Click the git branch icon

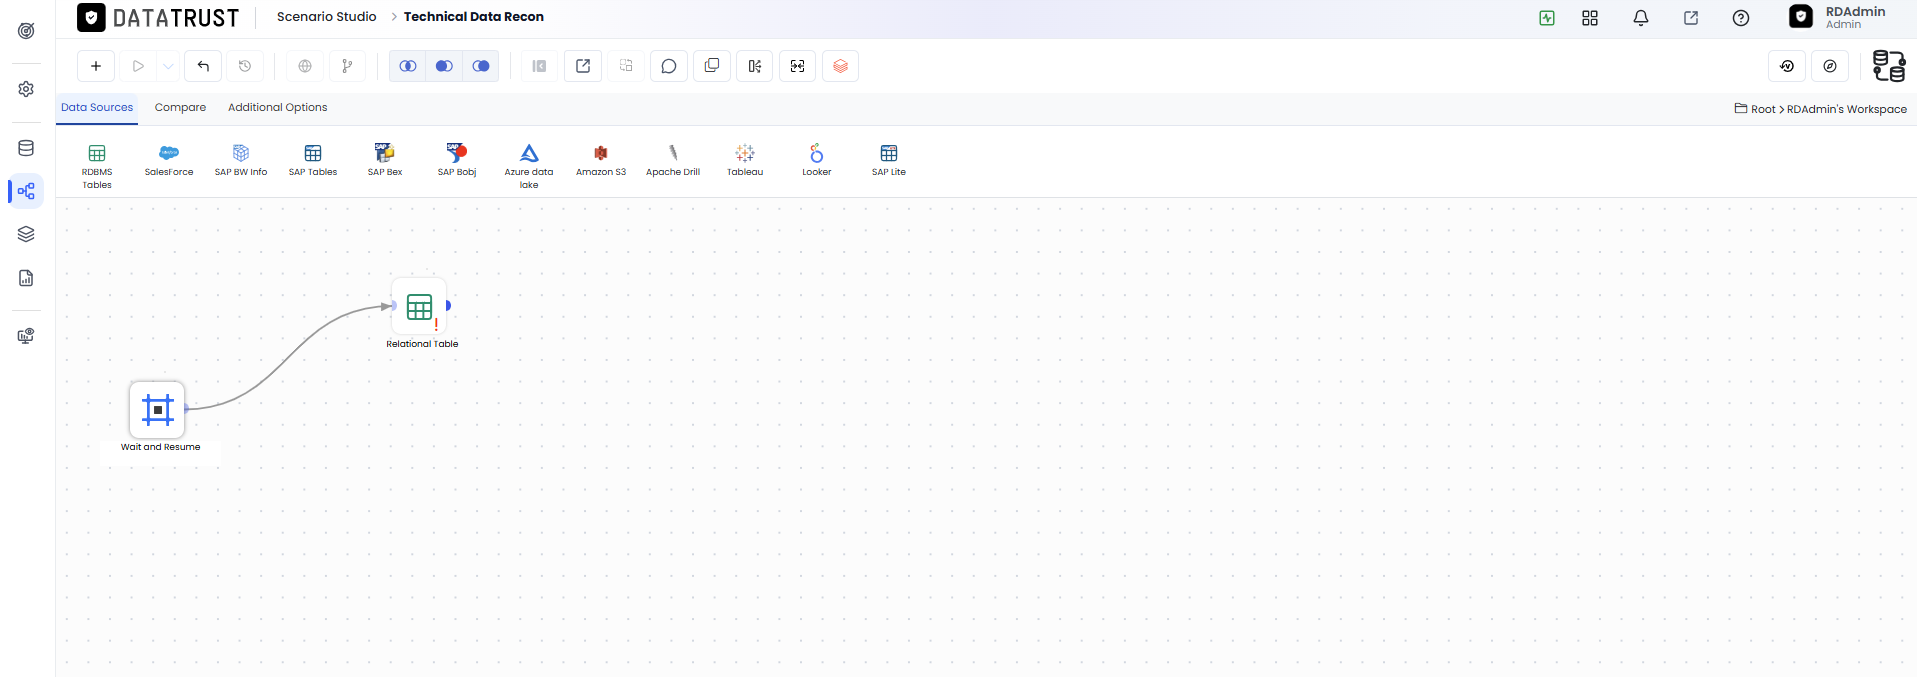click(x=347, y=66)
